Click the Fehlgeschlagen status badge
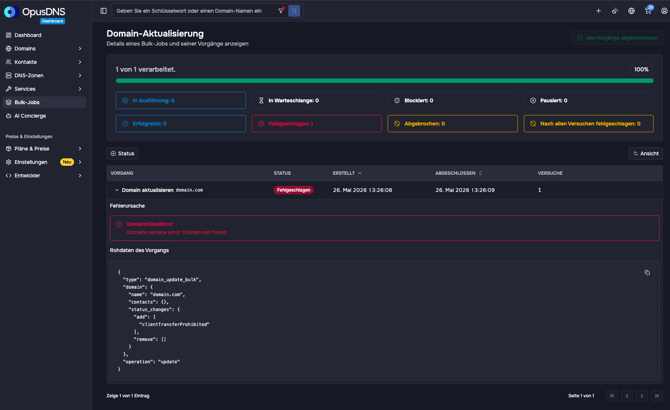670x410 pixels. click(x=294, y=190)
